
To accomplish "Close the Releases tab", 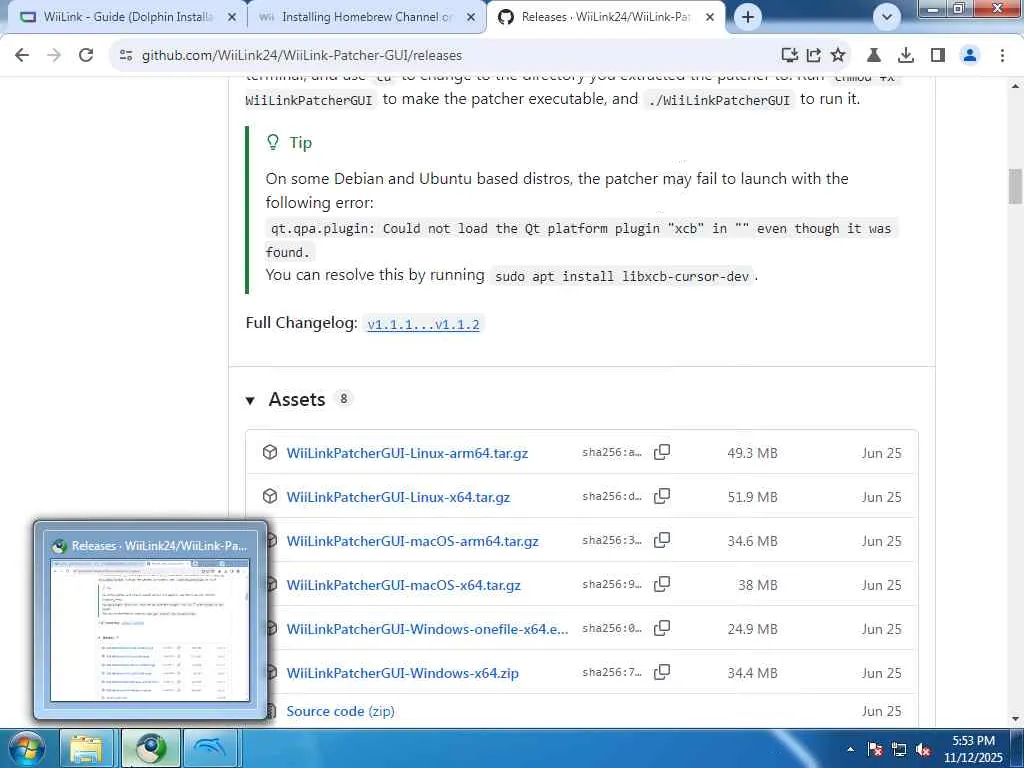I will 710,17.
